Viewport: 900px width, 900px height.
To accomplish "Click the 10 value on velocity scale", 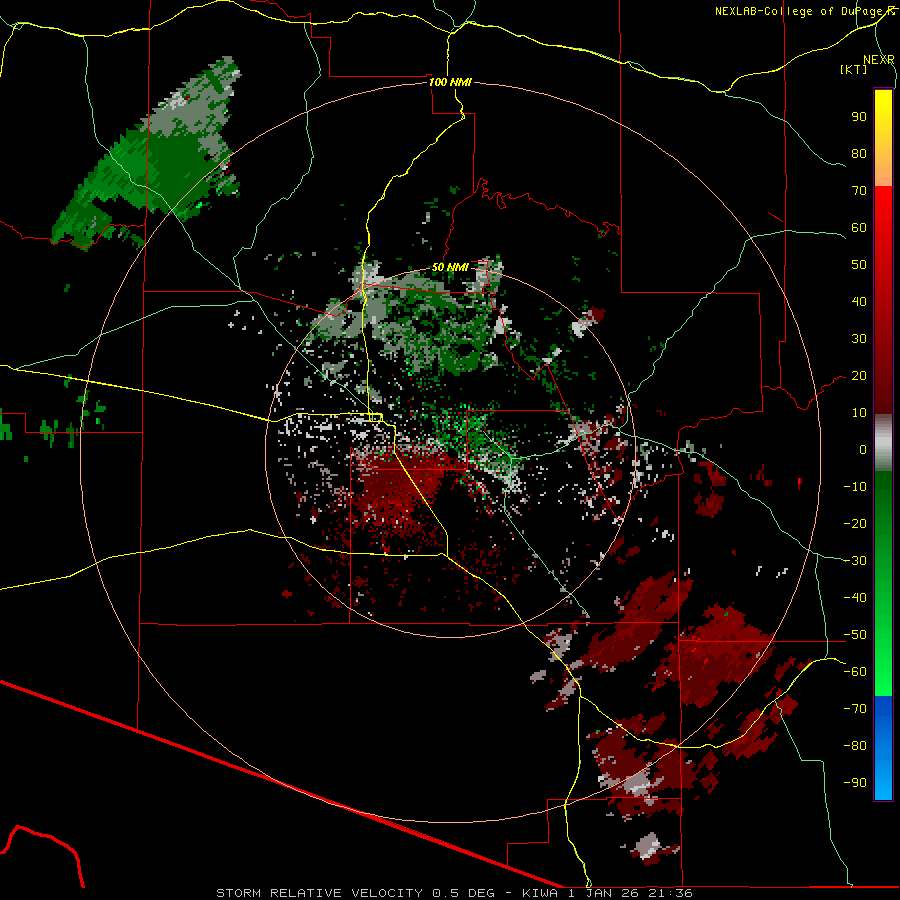I will coord(859,413).
